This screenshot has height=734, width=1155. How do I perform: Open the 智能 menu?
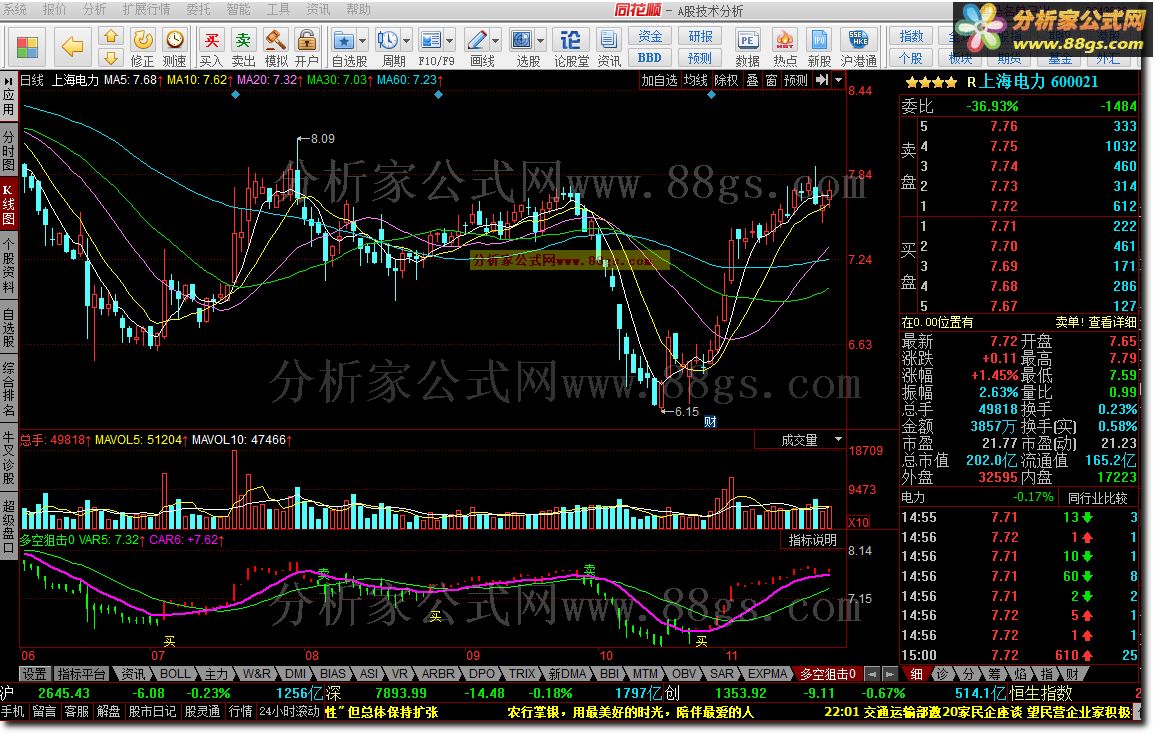pyautogui.click(x=238, y=9)
